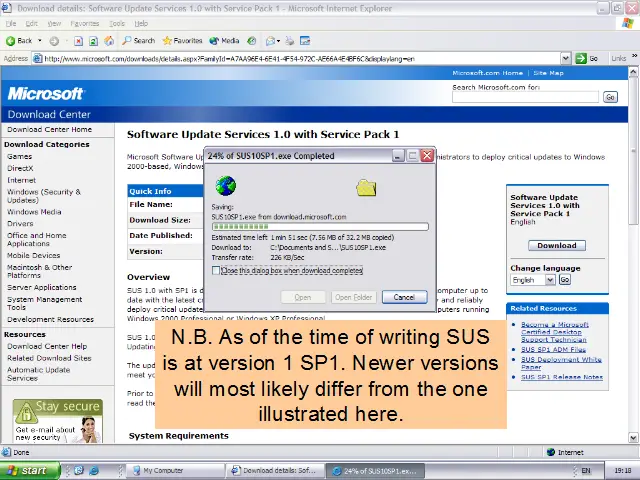The height and width of the screenshot is (480, 640).
Task: Go back with the Back toolbar button
Action: [x=19, y=40]
